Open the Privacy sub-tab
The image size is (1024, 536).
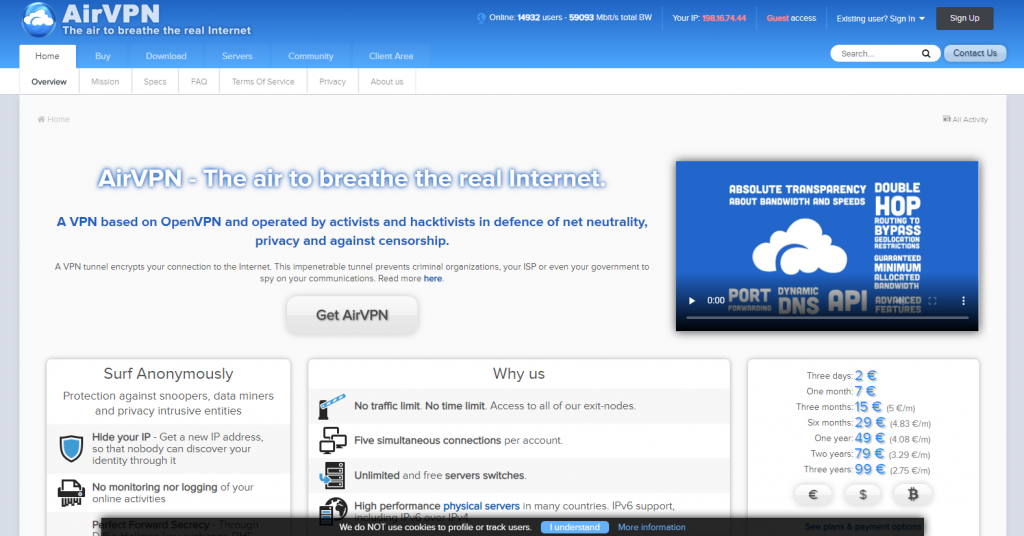(x=332, y=82)
